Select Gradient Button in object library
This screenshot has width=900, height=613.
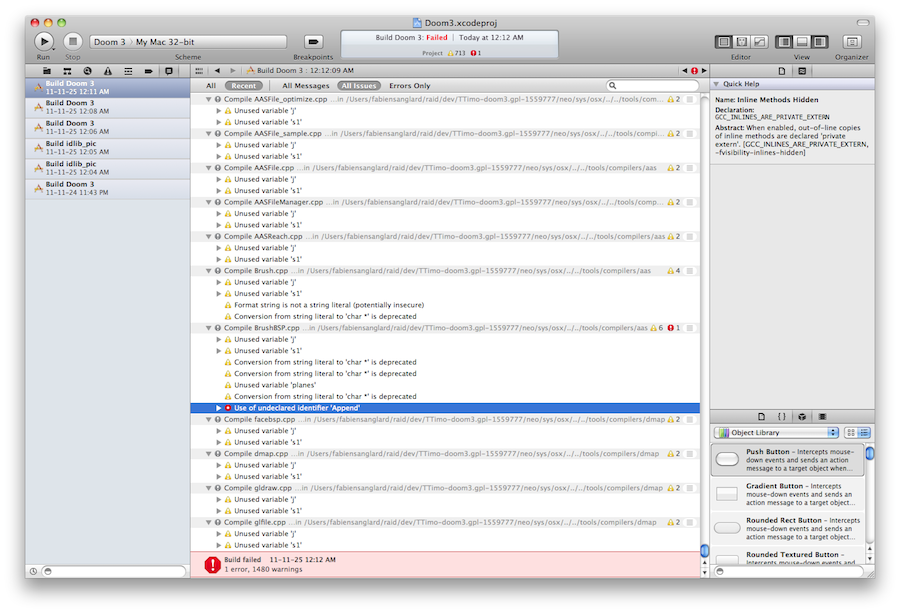tap(788, 494)
